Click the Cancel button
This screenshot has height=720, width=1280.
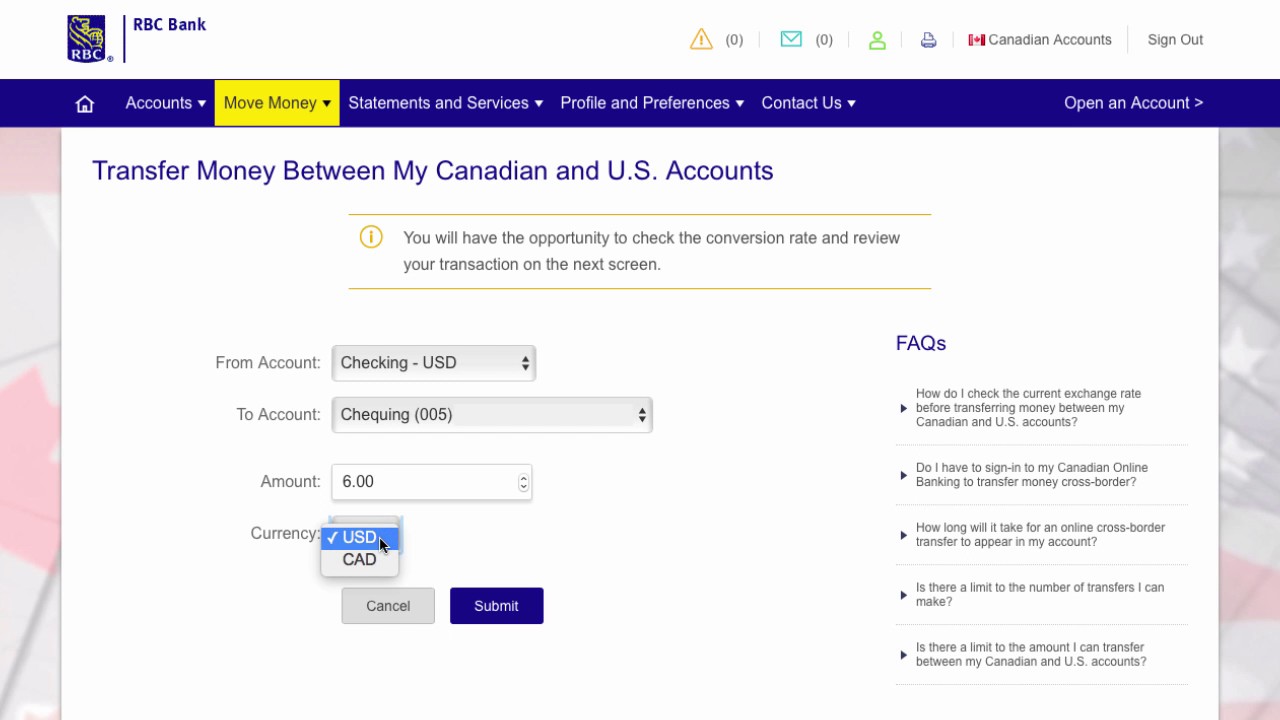(x=388, y=606)
